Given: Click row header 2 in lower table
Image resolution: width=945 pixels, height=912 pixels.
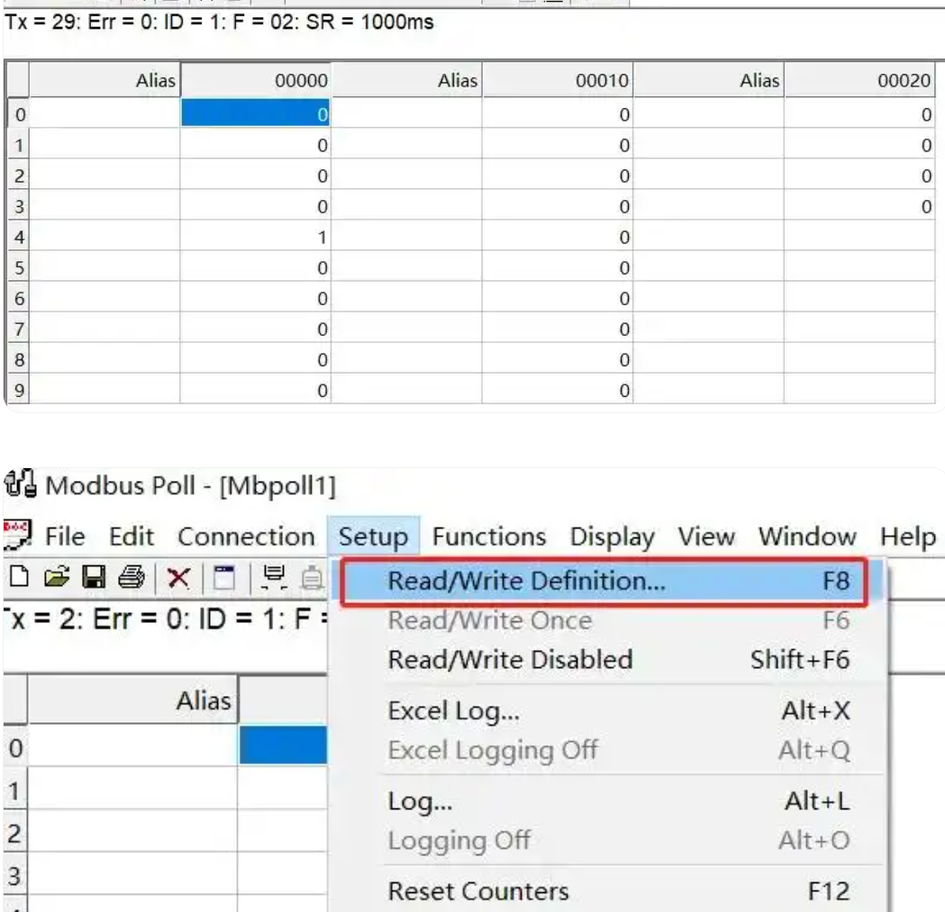Looking at the screenshot, I should 14,834.
